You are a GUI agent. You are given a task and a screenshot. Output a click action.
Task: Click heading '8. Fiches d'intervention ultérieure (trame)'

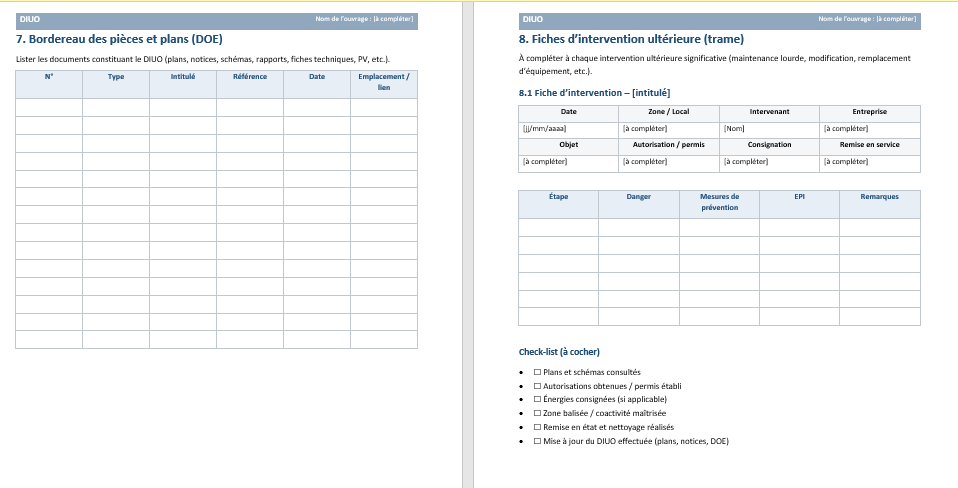point(631,39)
